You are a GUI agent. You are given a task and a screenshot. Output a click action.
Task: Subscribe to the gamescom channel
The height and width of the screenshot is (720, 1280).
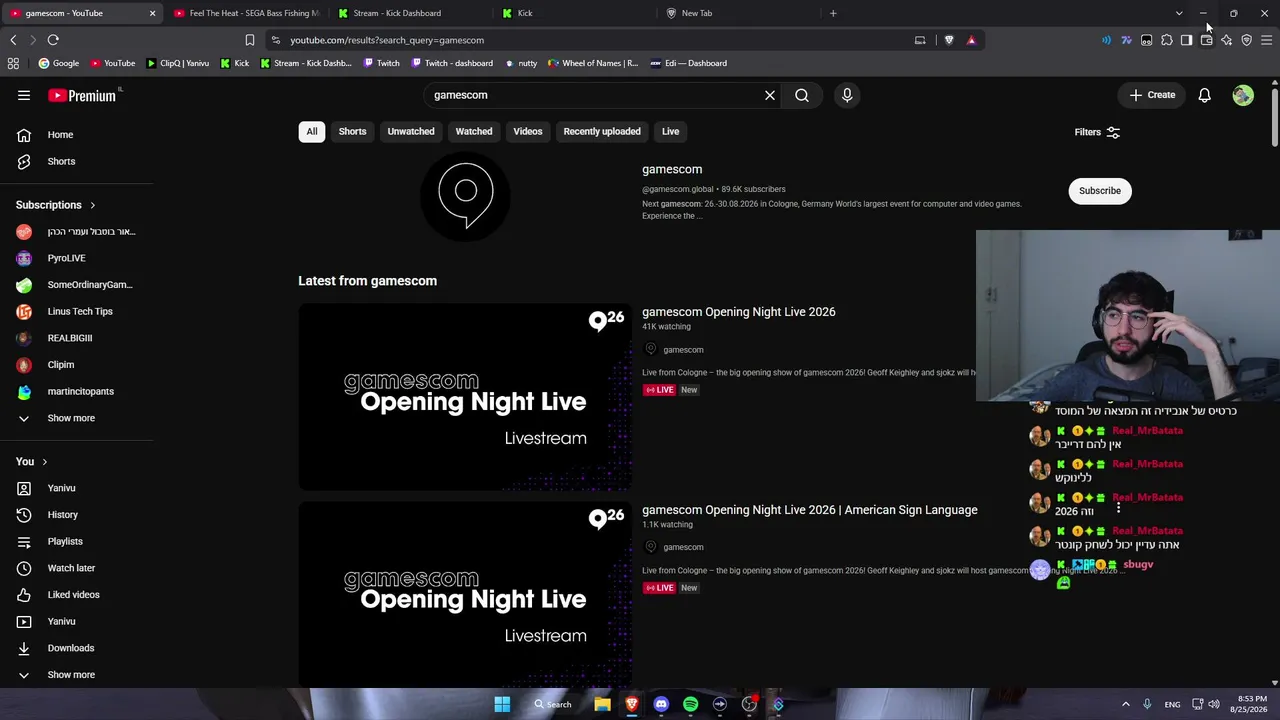1100,191
